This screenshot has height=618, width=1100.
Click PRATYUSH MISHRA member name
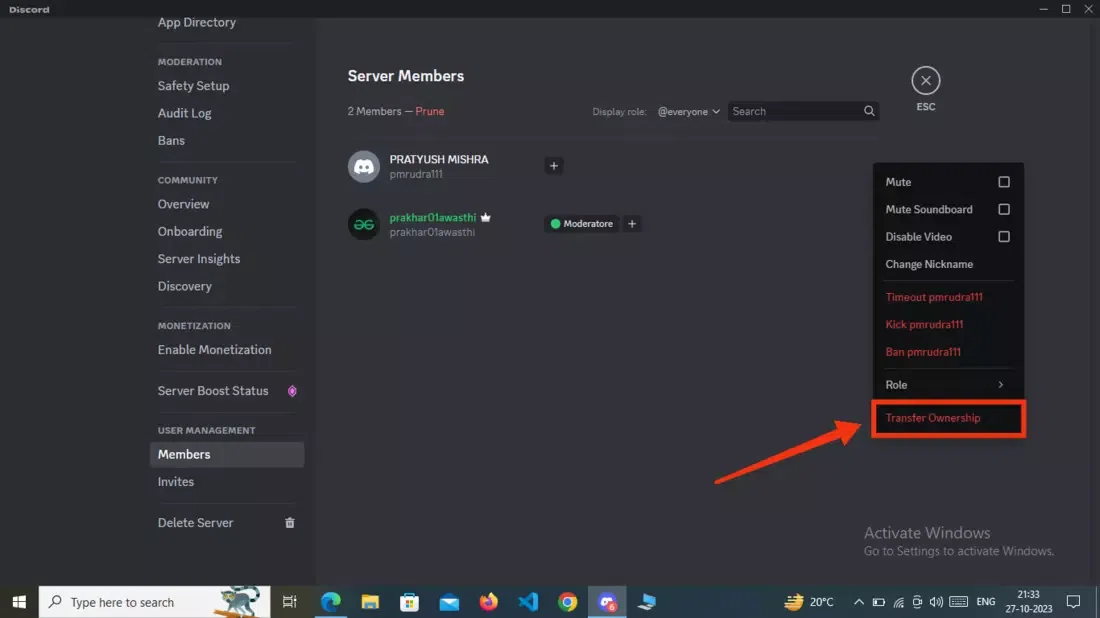click(439, 159)
